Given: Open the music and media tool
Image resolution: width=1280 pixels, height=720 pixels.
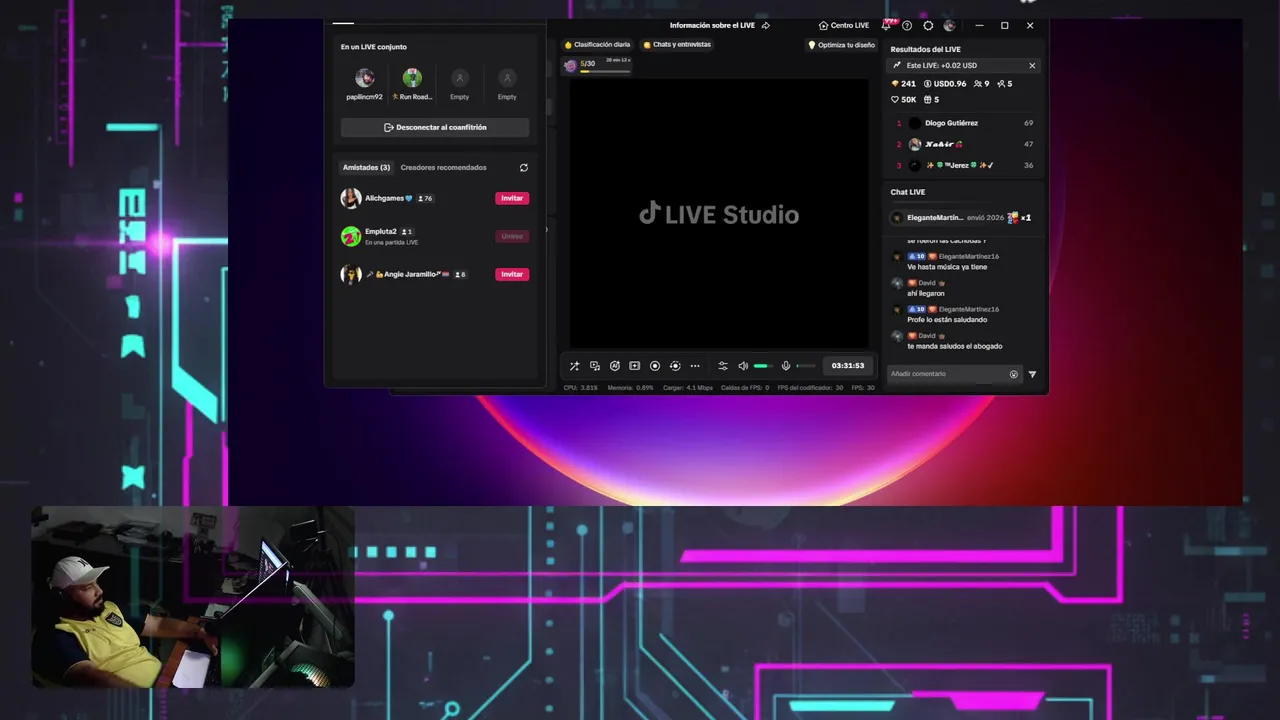Looking at the screenshot, I should point(595,366).
